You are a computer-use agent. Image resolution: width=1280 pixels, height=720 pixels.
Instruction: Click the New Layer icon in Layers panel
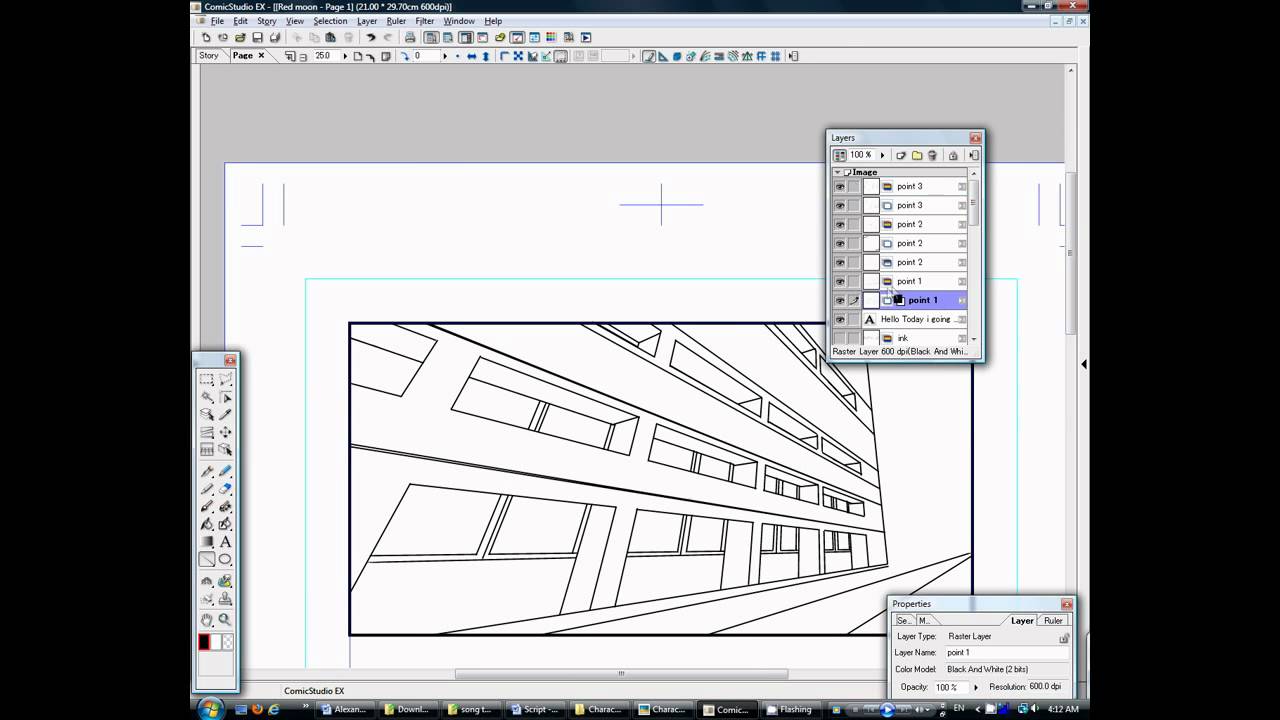pyautogui.click(x=900, y=155)
